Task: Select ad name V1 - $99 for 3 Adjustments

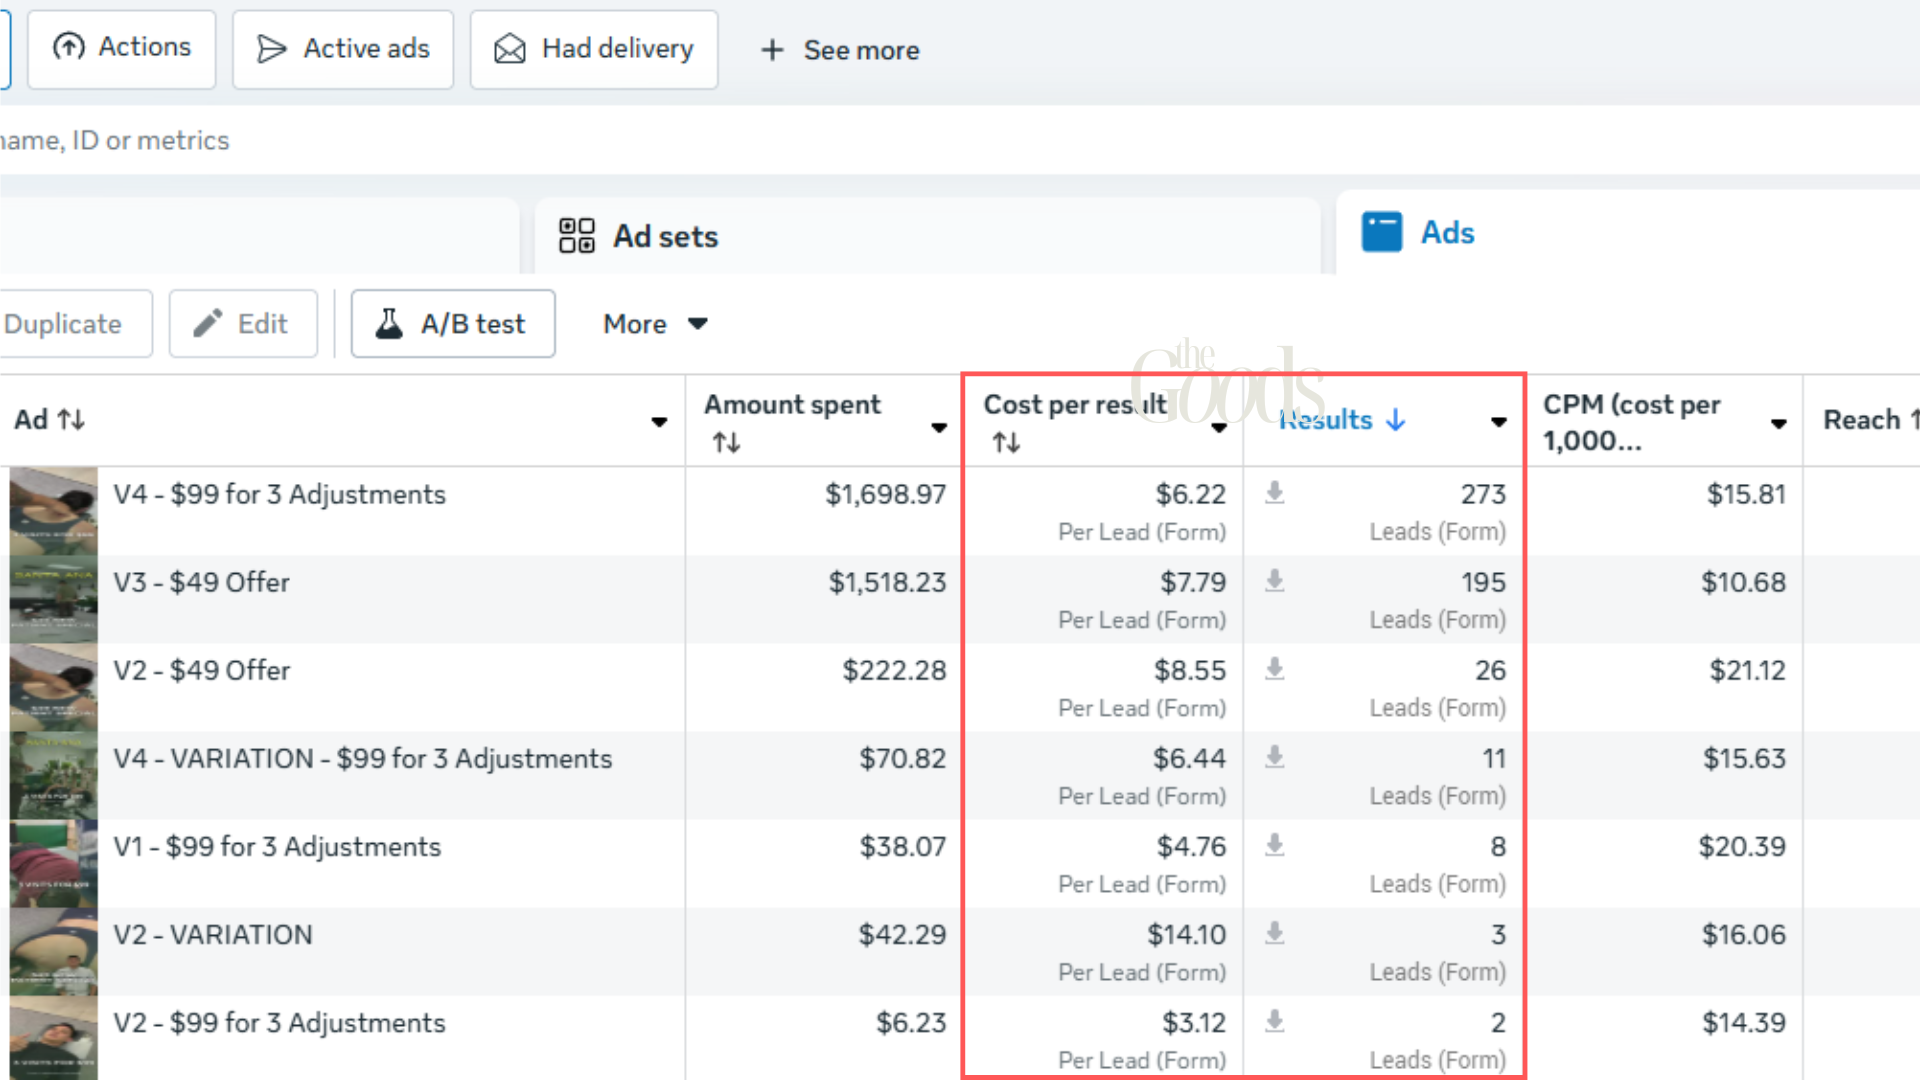Action: click(x=277, y=847)
